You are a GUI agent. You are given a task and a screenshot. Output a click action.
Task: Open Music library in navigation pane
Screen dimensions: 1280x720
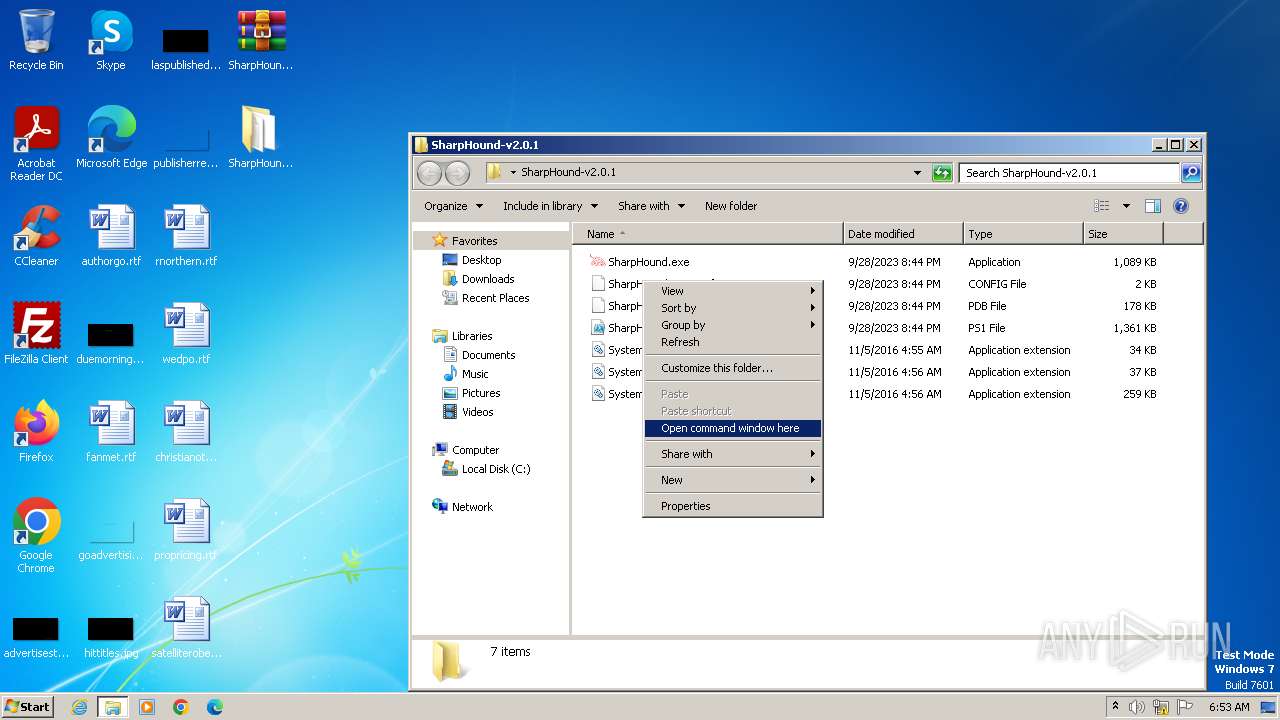coord(475,374)
